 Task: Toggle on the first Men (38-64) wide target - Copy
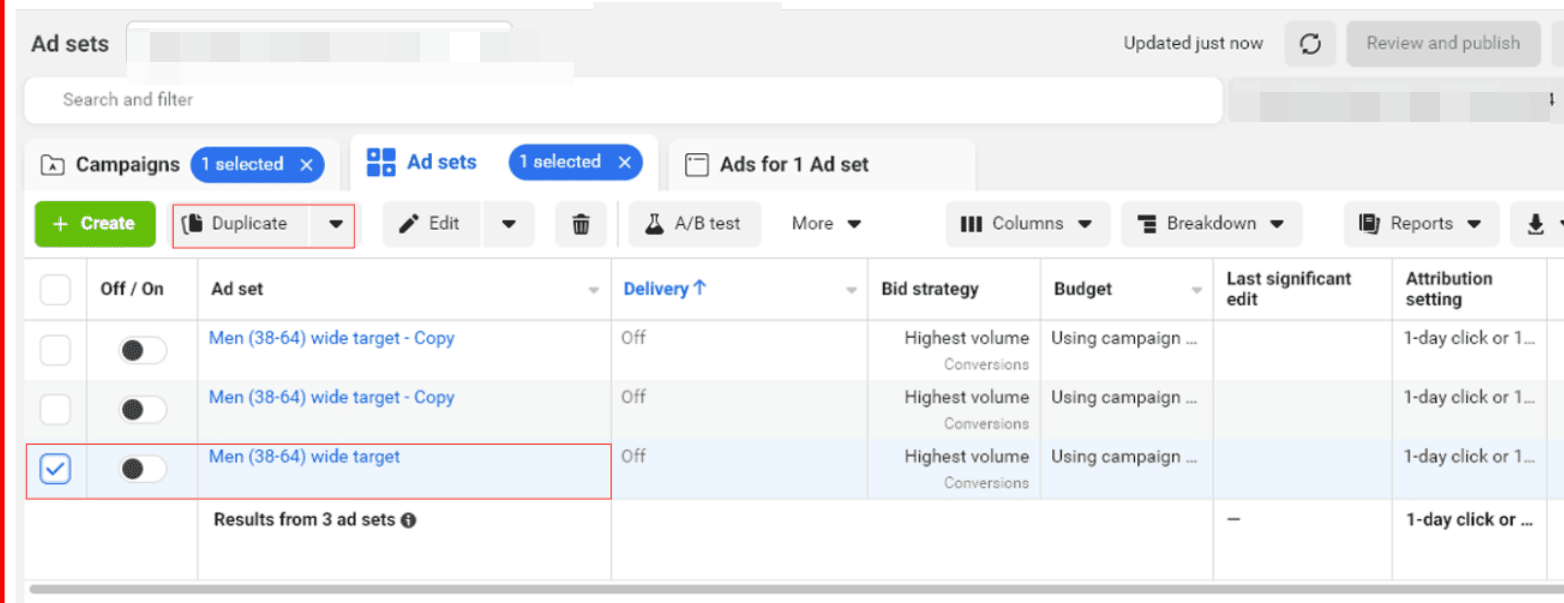(143, 351)
